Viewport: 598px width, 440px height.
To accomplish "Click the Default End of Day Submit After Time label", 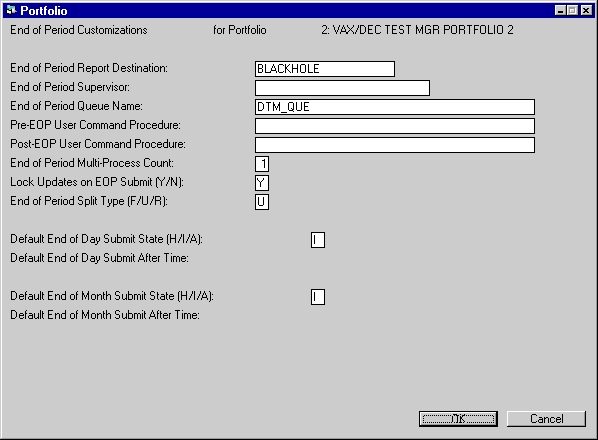I will click(100, 258).
